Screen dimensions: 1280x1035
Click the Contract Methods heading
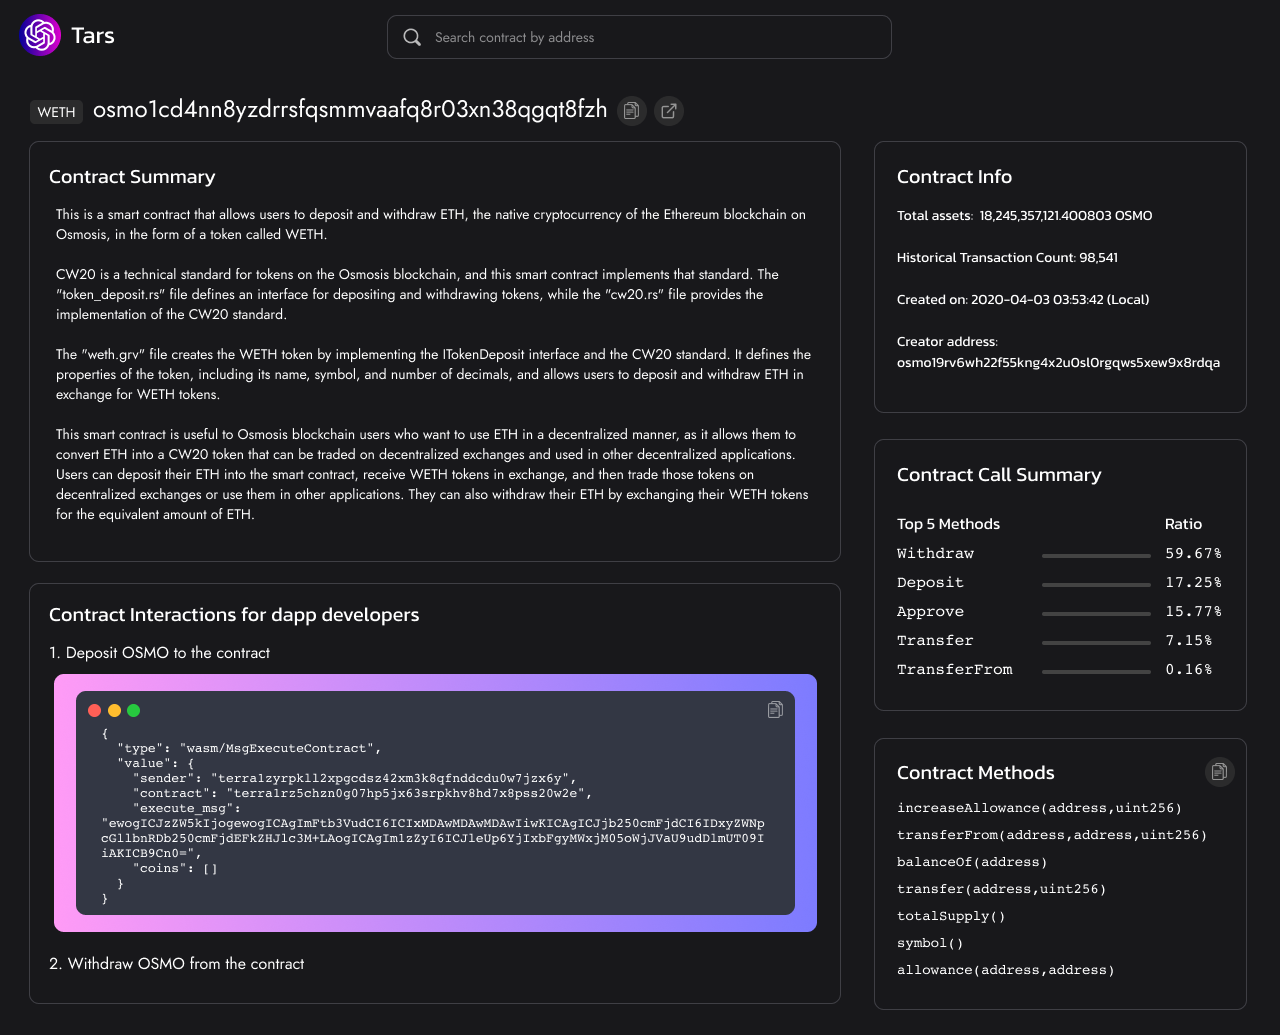pos(976,773)
